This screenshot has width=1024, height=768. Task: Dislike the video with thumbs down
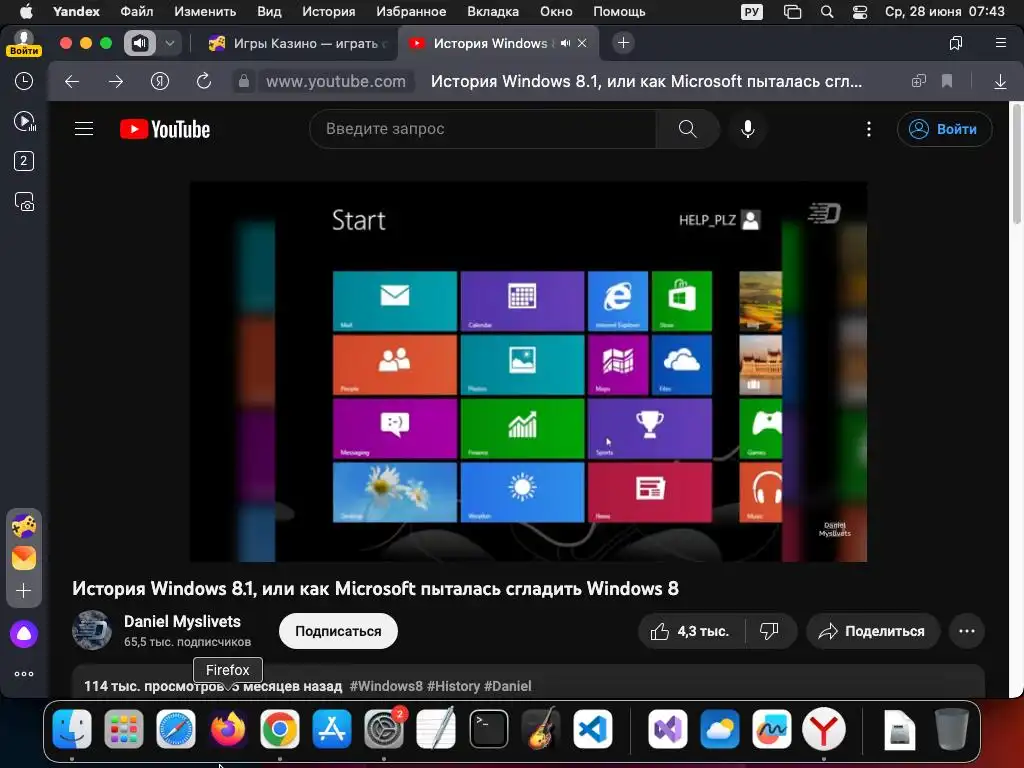769,631
